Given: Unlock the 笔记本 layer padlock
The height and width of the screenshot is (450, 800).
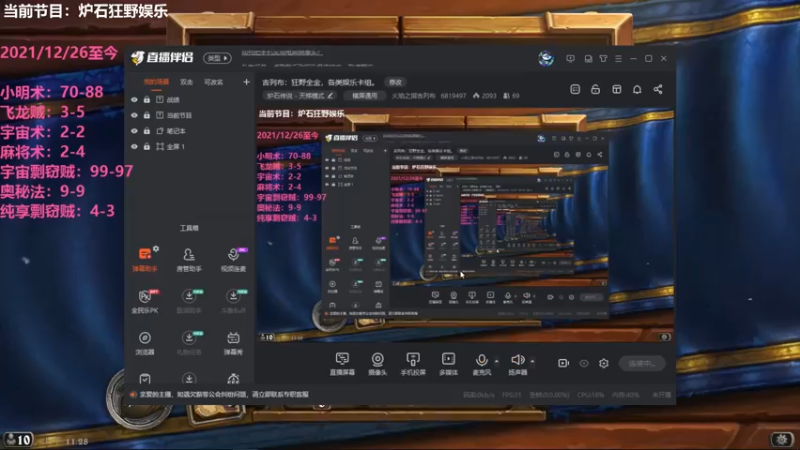Looking at the screenshot, I should [x=147, y=131].
